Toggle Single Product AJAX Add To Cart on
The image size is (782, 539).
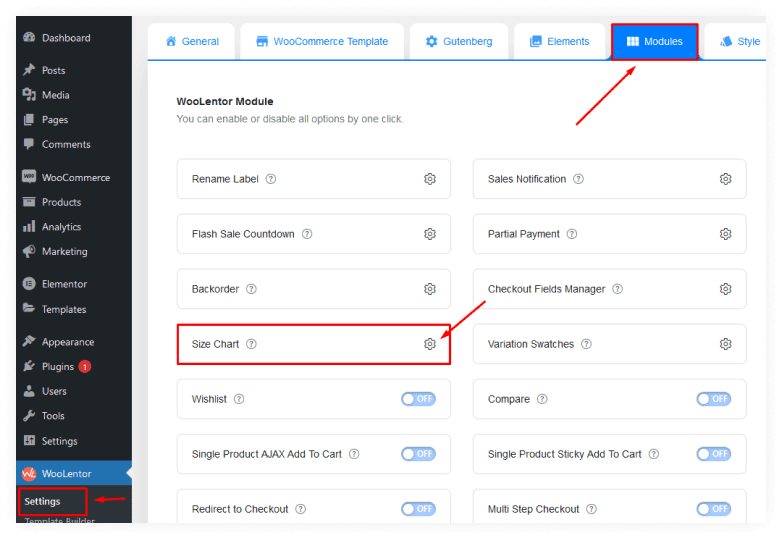(418, 454)
